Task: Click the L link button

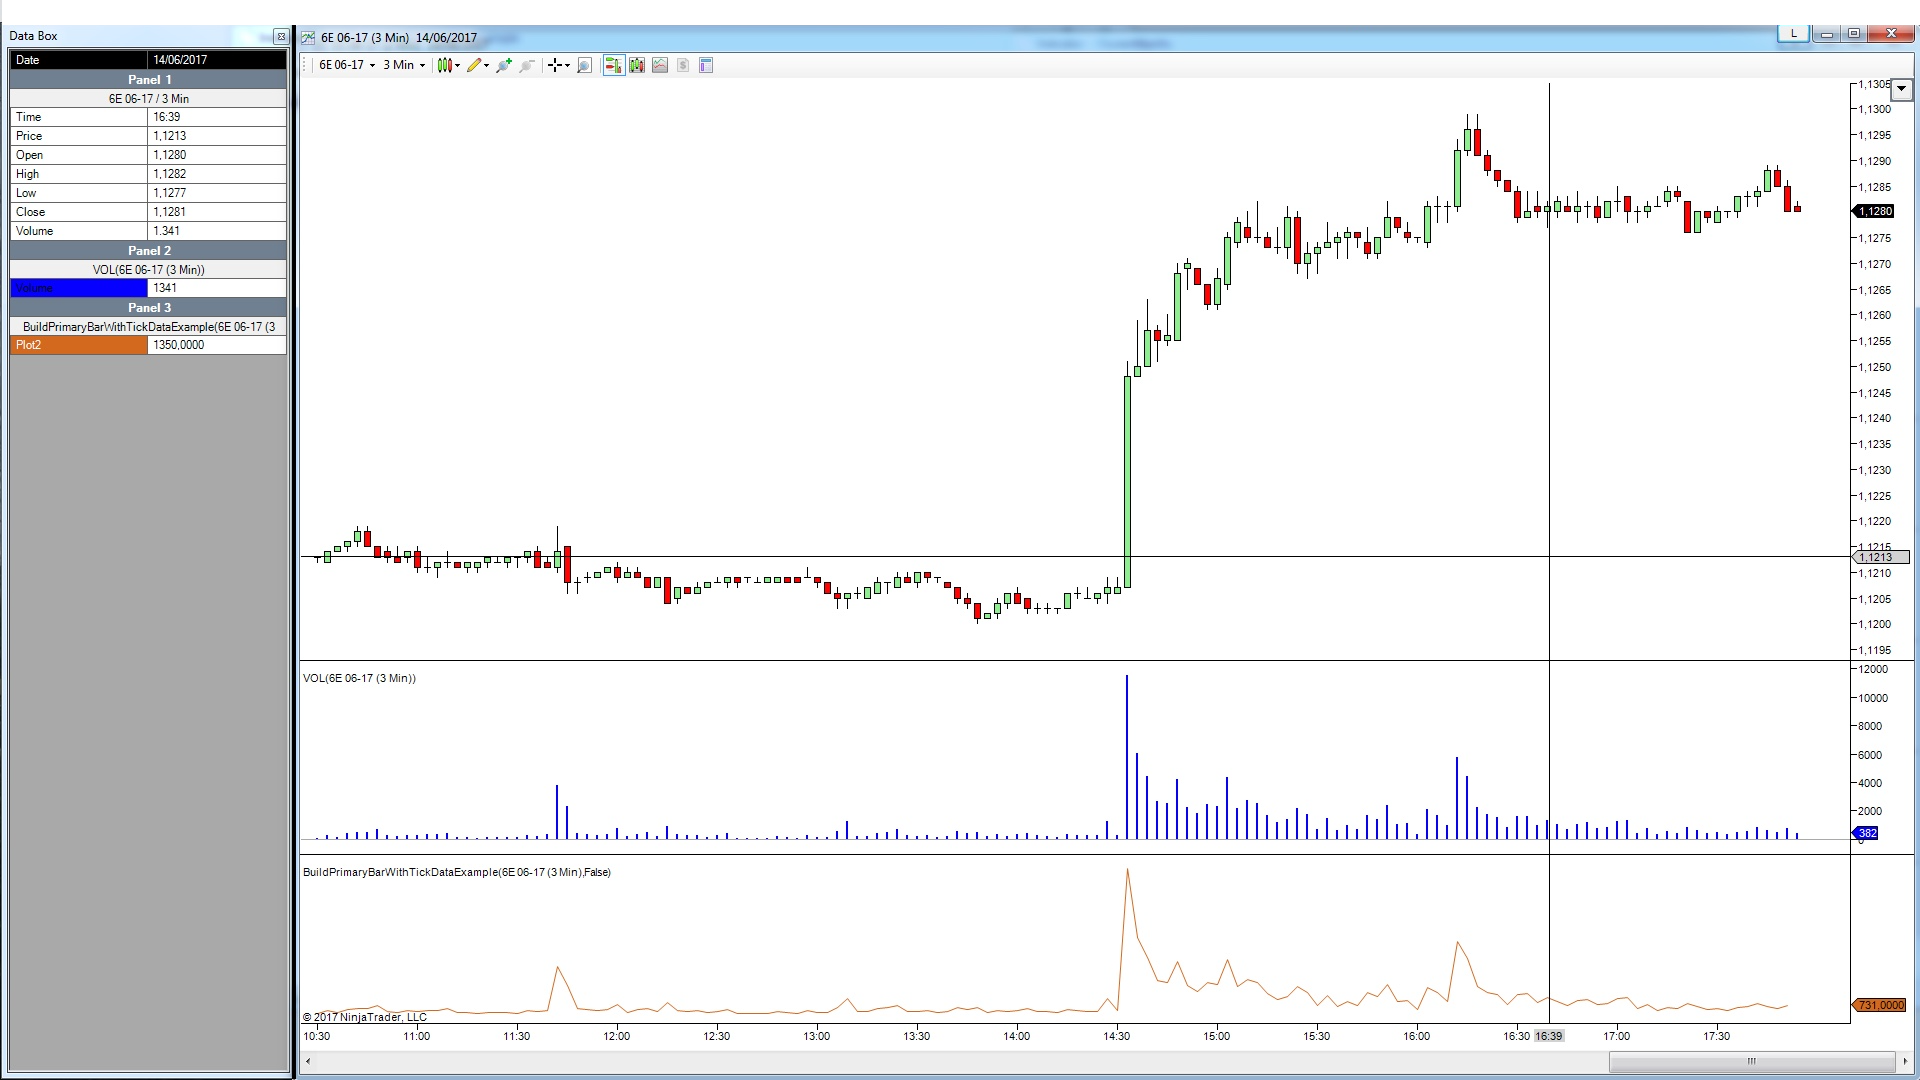Action: tap(1794, 34)
